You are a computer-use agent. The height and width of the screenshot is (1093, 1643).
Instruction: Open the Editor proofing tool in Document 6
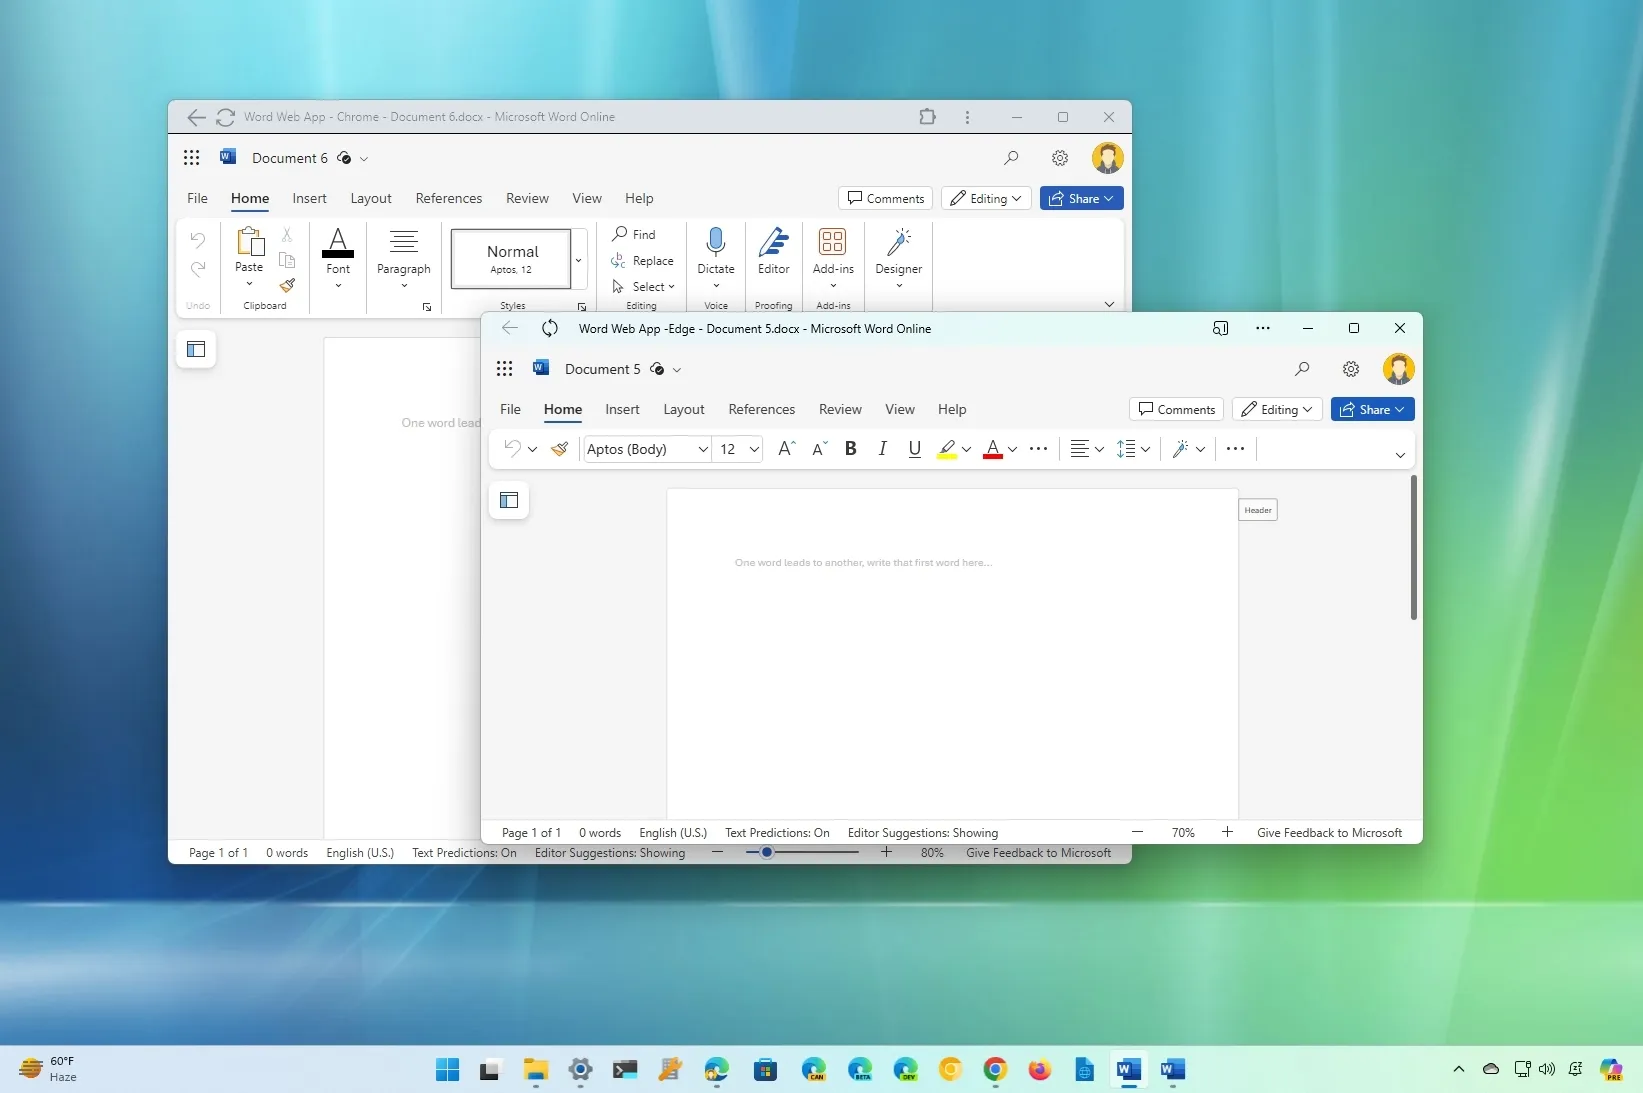(x=773, y=252)
